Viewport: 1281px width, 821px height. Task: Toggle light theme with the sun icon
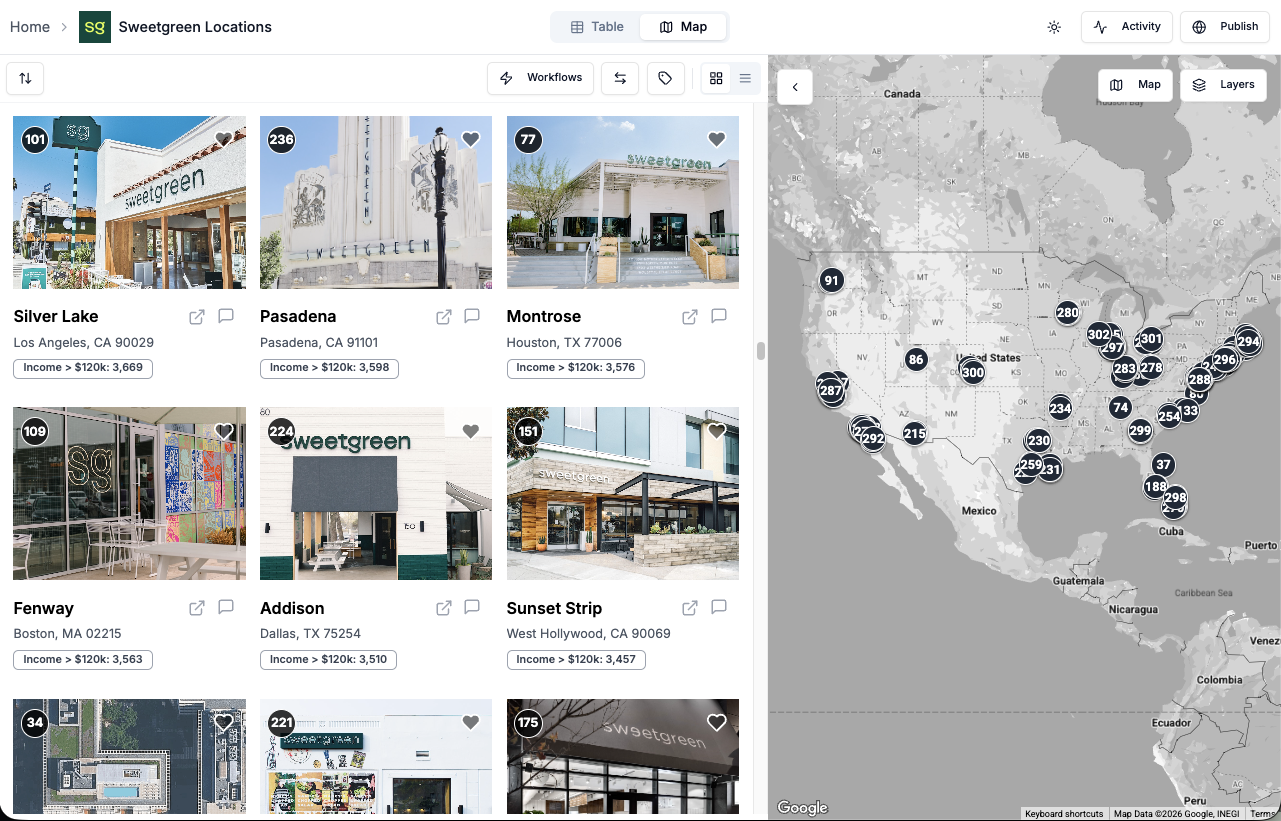pos(1054,27)
